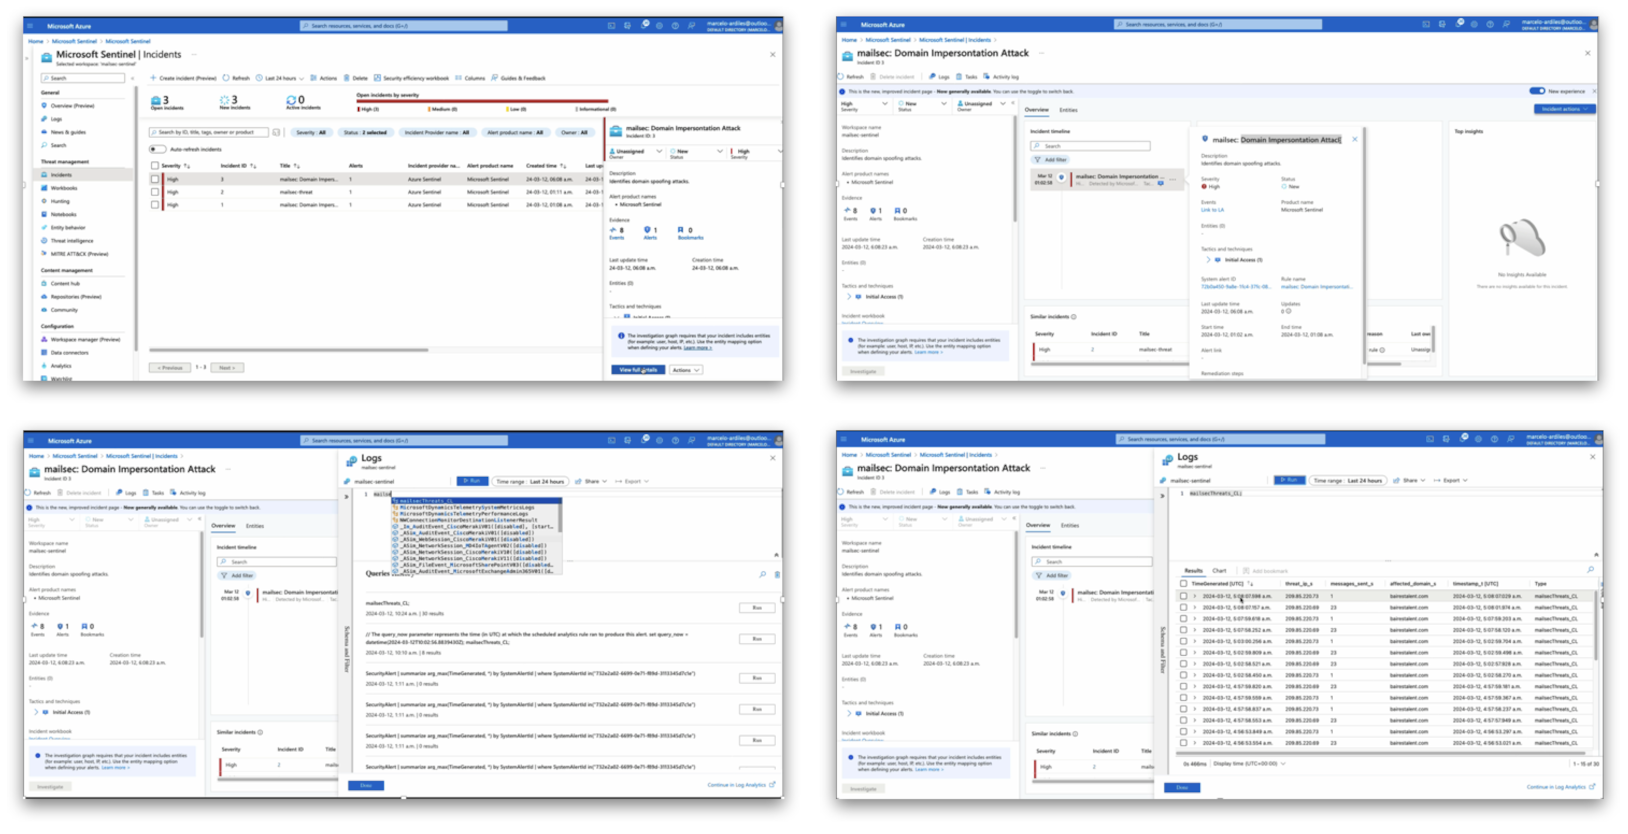Open Content hub in the Sentinel sidebar
This screenshot has width=1628, height=834.
[x=65, y=284]
